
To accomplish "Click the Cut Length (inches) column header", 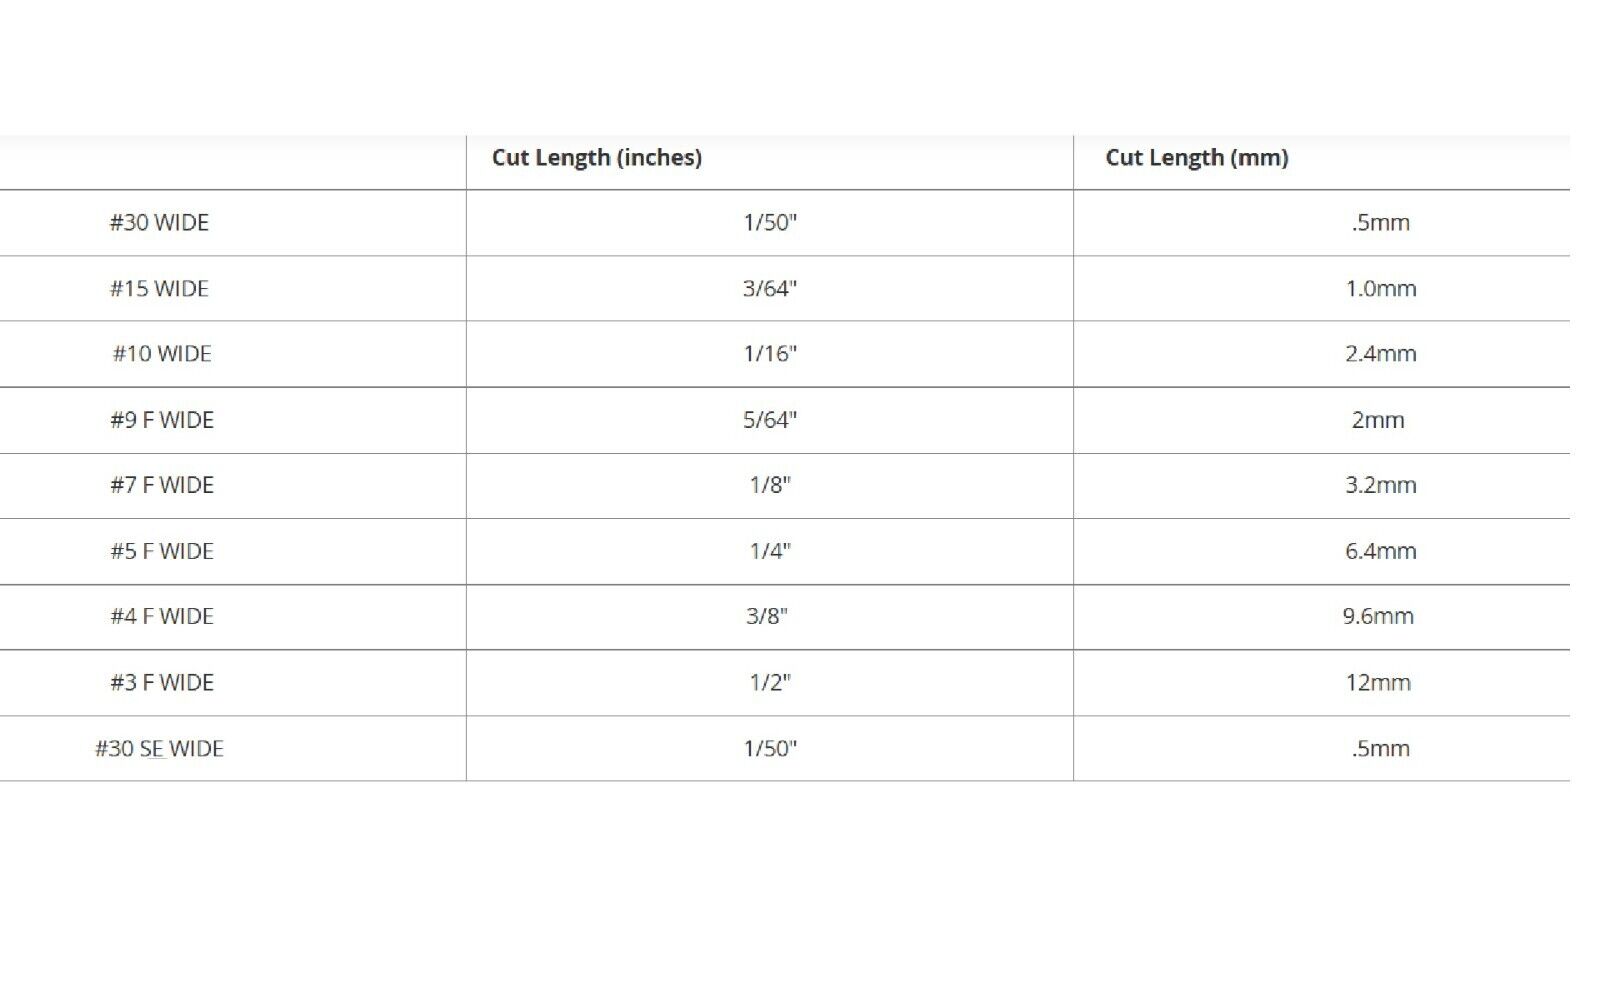I will pos(597,157).
